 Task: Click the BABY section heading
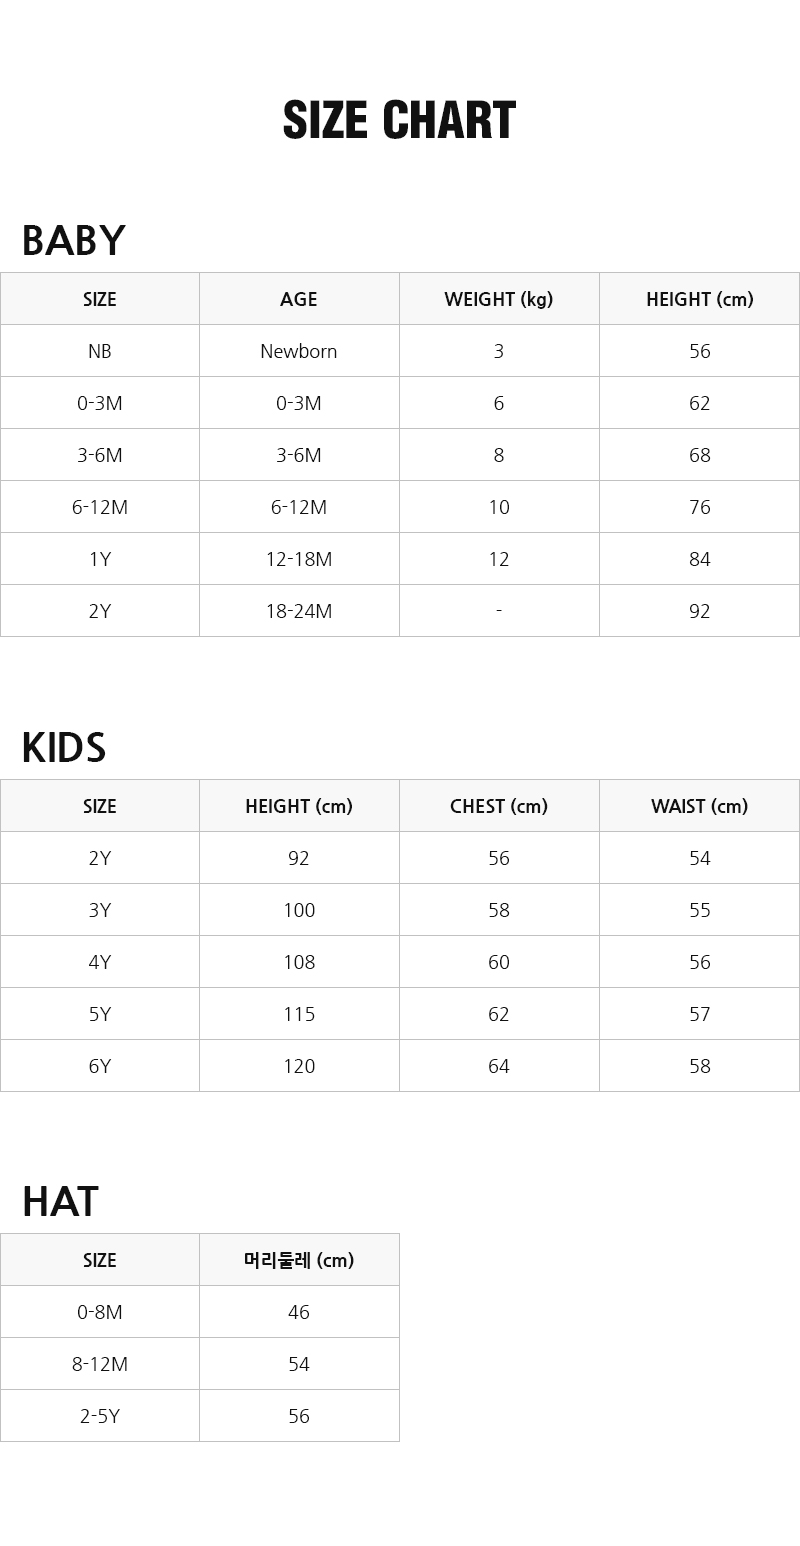[x=73, y=241]
